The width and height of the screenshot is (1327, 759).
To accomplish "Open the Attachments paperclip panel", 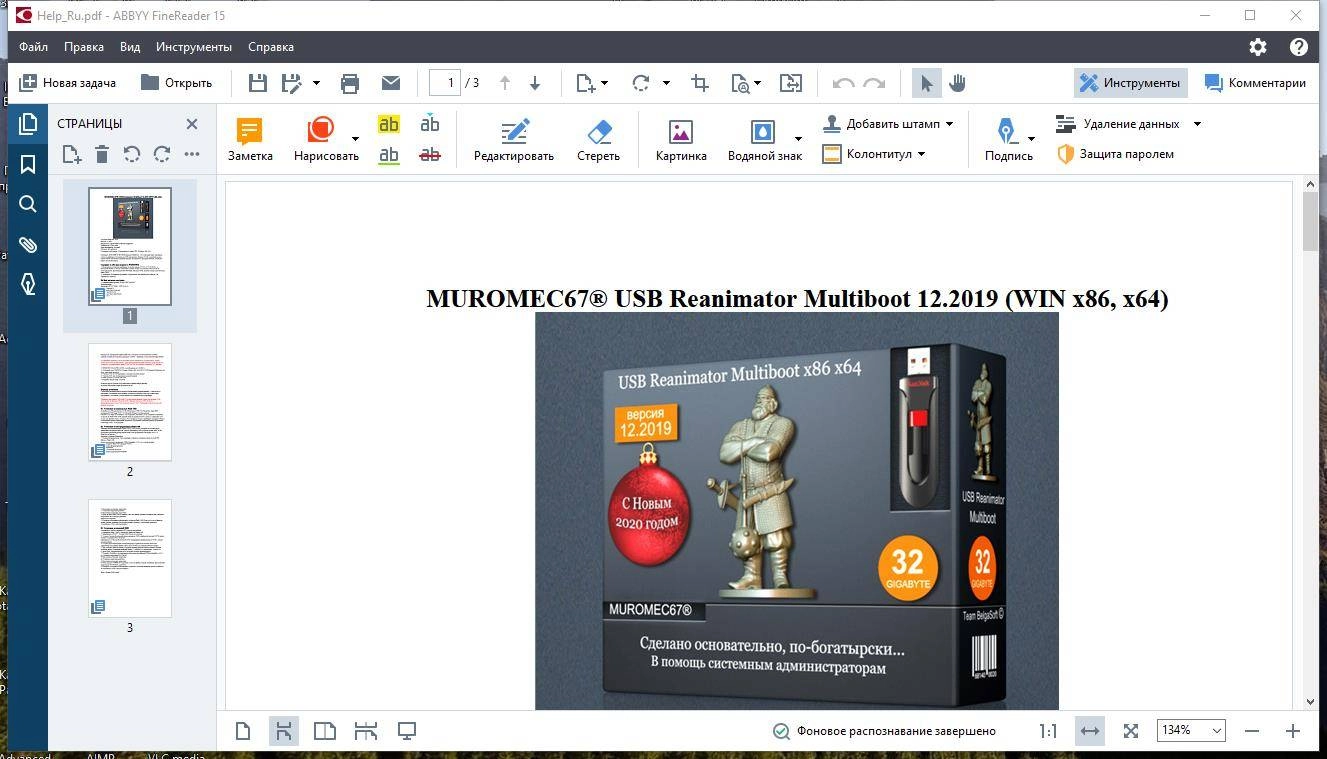I will 28,245.
